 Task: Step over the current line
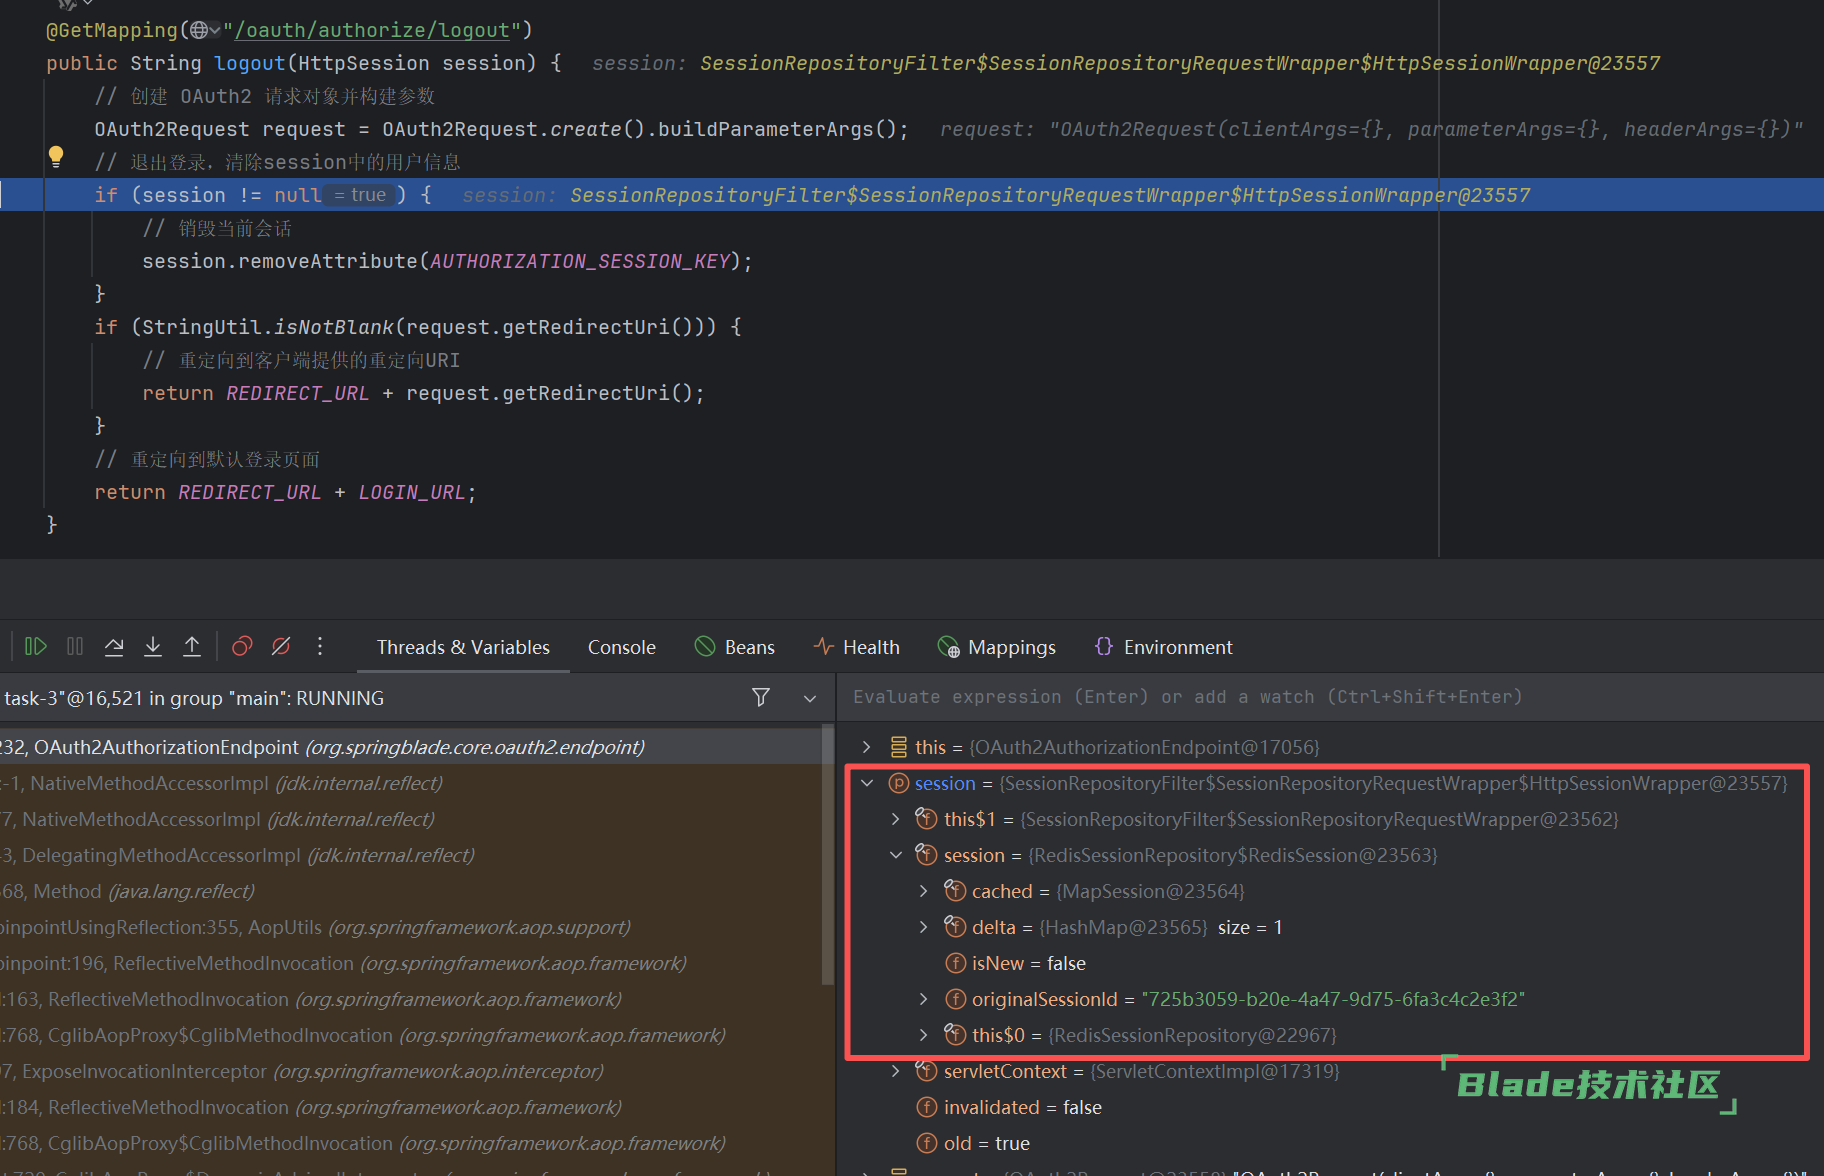point(114,647)
